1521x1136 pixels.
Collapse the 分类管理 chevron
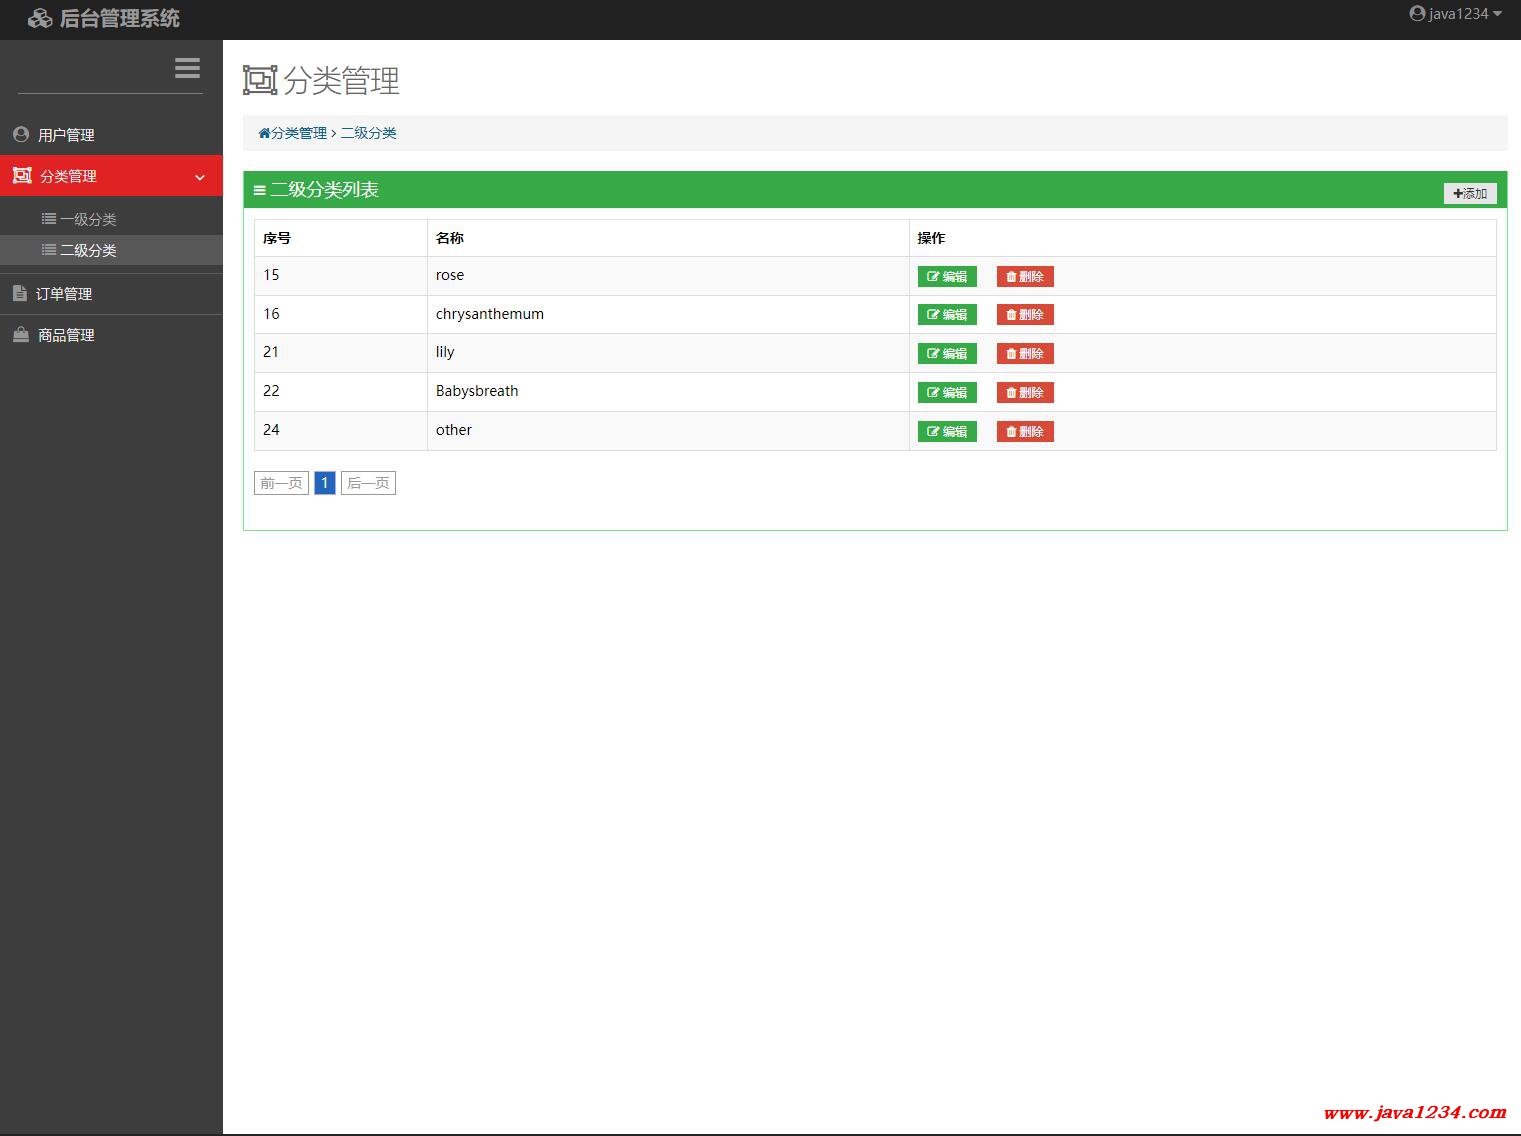click(x=200, y=177)
